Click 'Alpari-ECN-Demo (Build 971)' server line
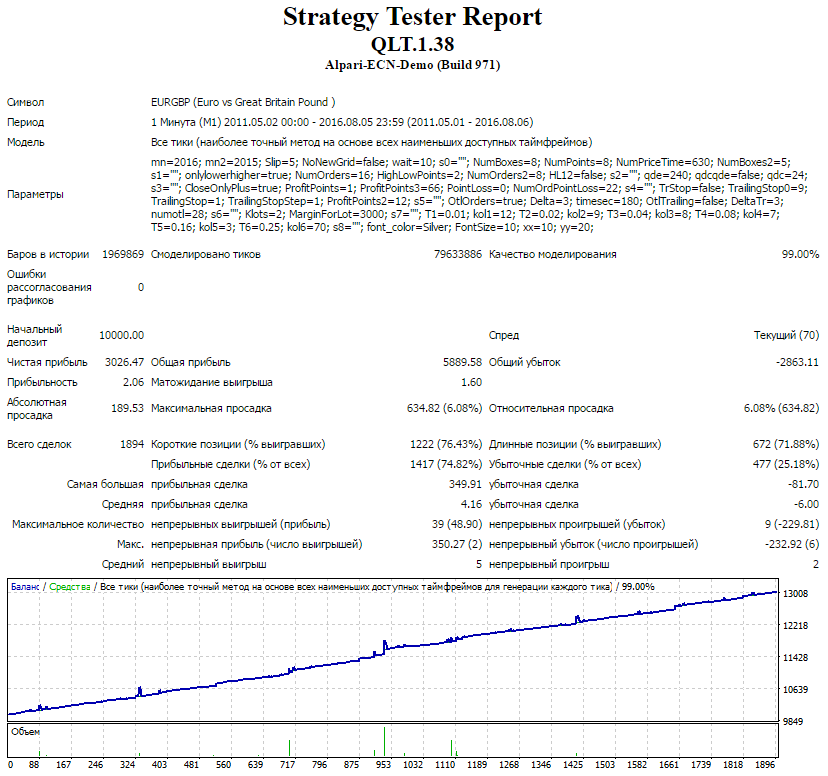This screenshot has width=828, height=776. point(412,65)
